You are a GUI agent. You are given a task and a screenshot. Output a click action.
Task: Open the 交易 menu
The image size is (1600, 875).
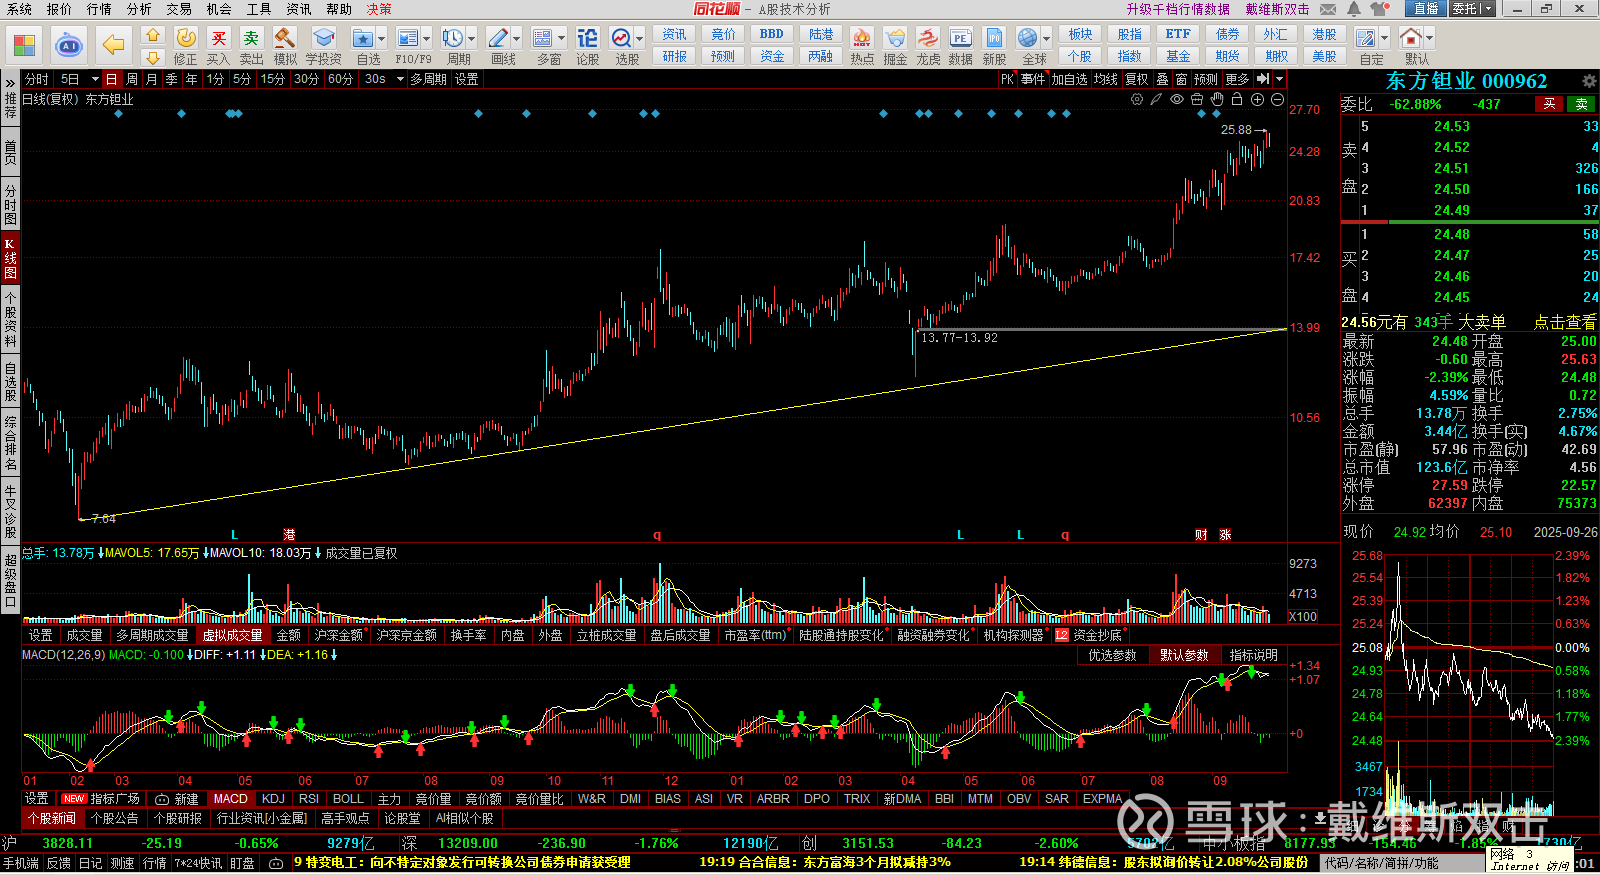point(179,9)
